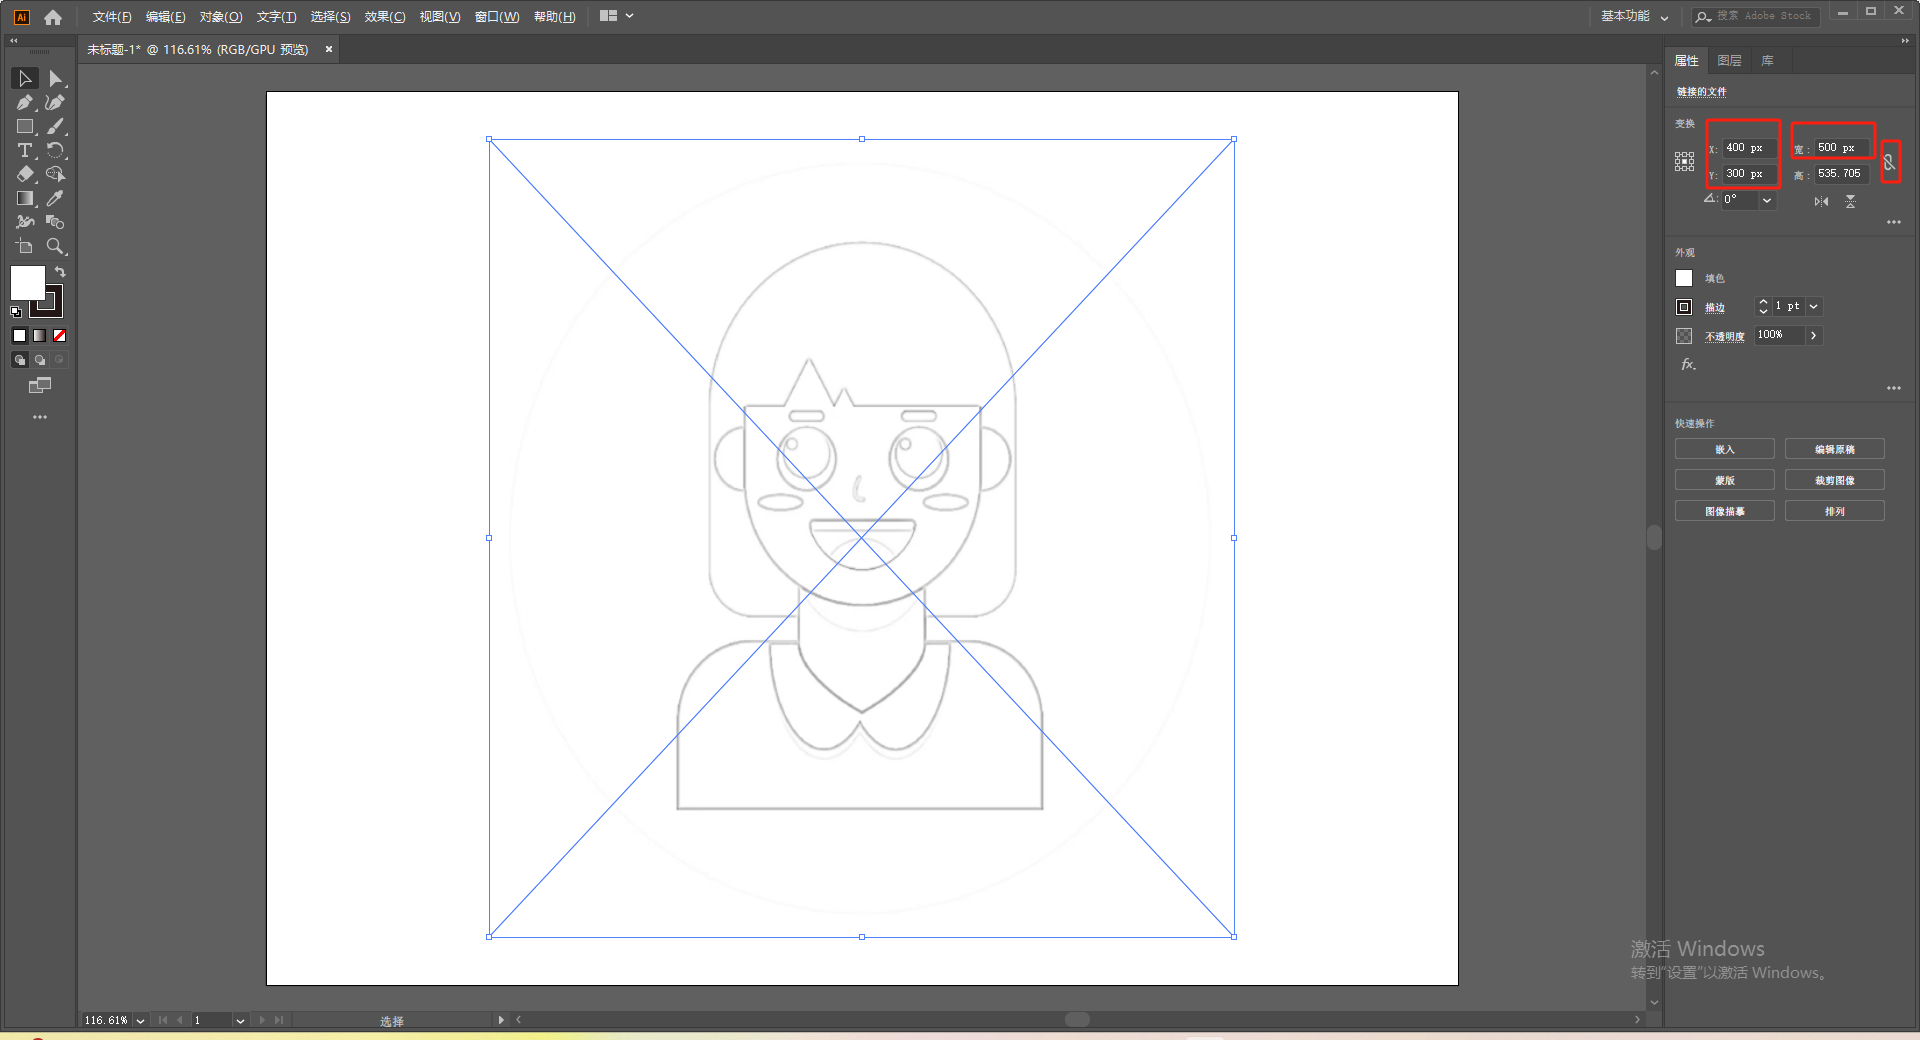Select the Direct Selection tool
1920x1040 pixels.
click(x=56, y=78)
